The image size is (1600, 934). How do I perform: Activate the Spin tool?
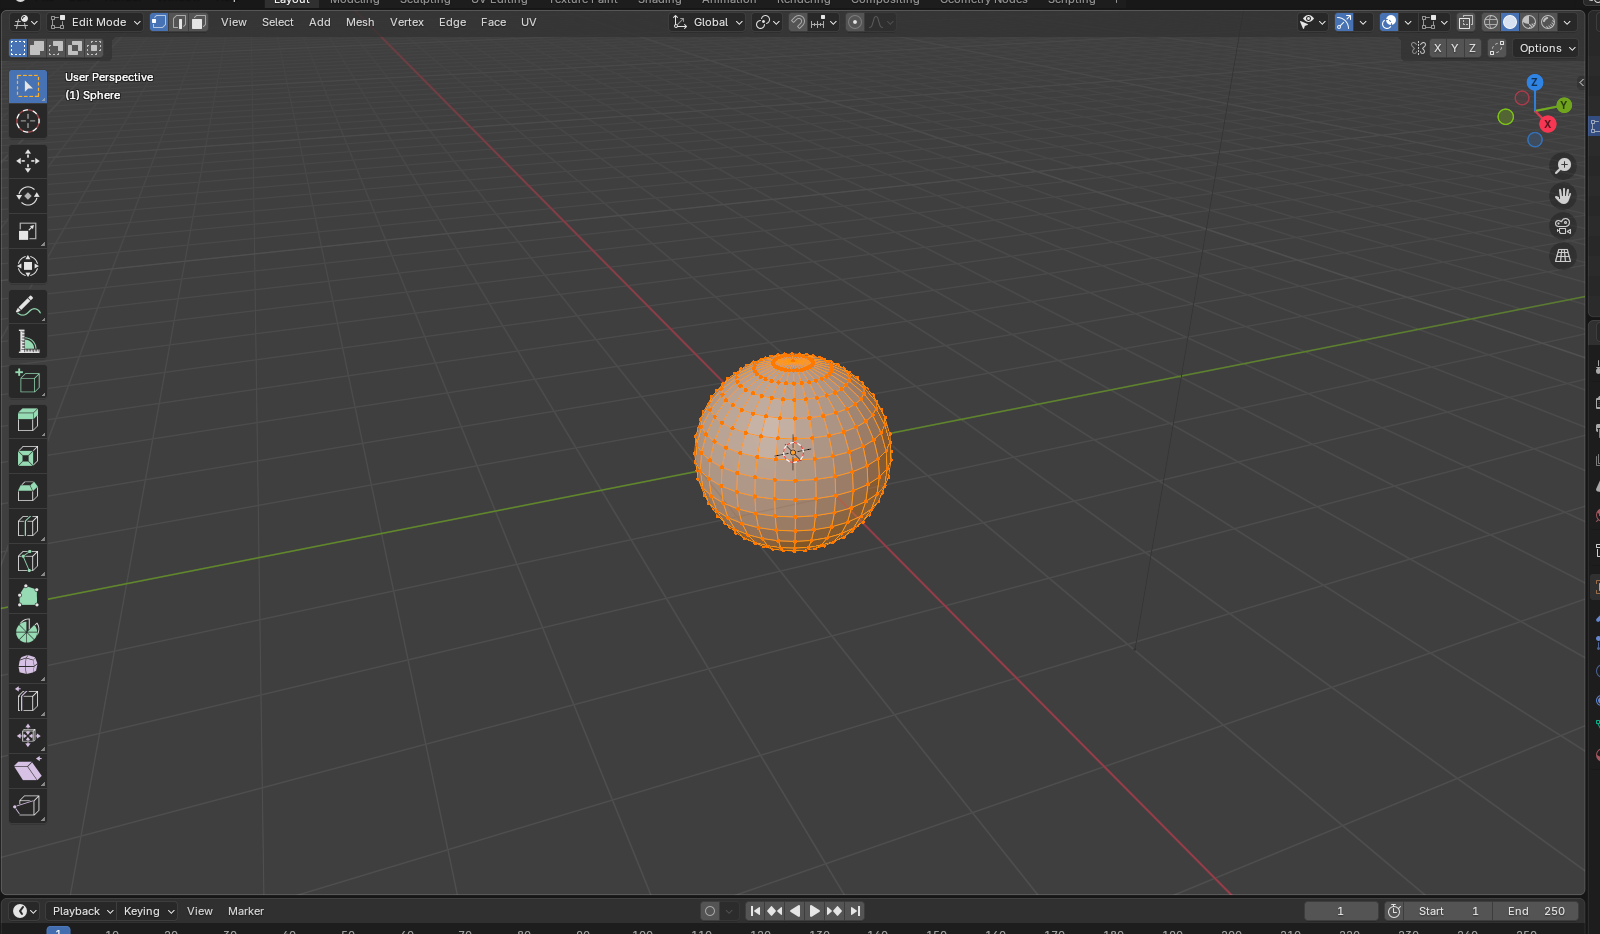point(28,631)
